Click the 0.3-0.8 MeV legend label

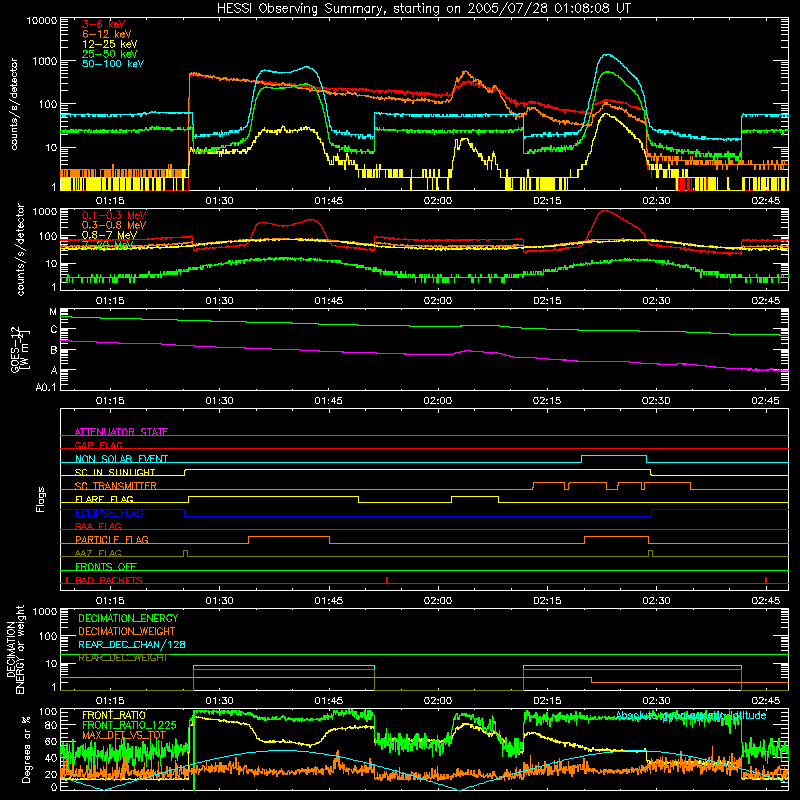click(x=114, y=225)
